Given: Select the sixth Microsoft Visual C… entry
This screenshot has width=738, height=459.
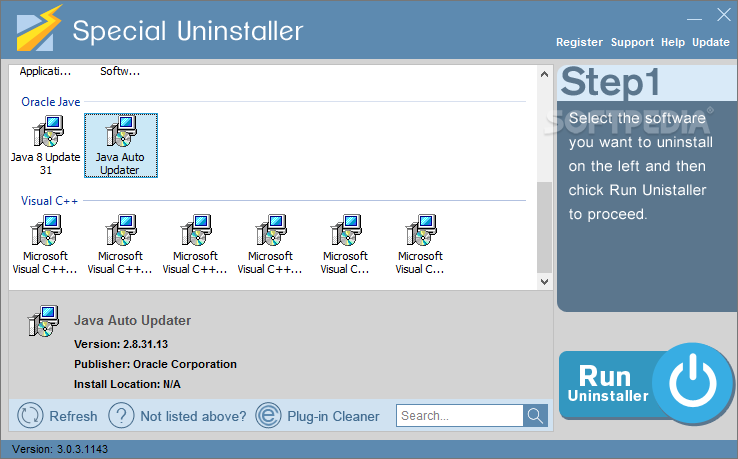Looking at the screenshot, I should point(420,244).
